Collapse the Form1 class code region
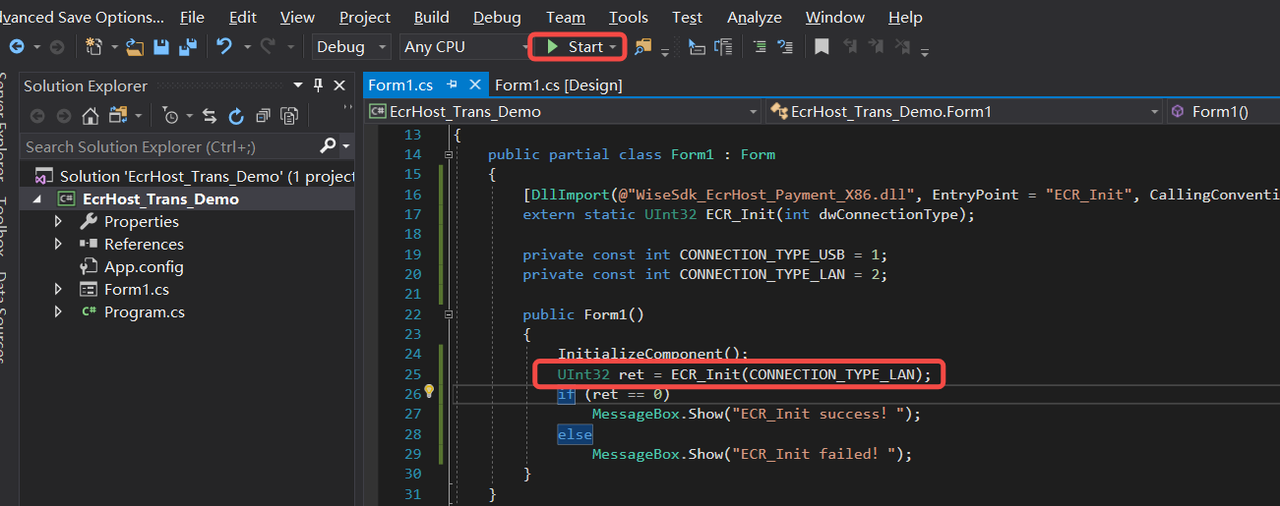Viewport: 1280px width, 506px height. (448, 154)
